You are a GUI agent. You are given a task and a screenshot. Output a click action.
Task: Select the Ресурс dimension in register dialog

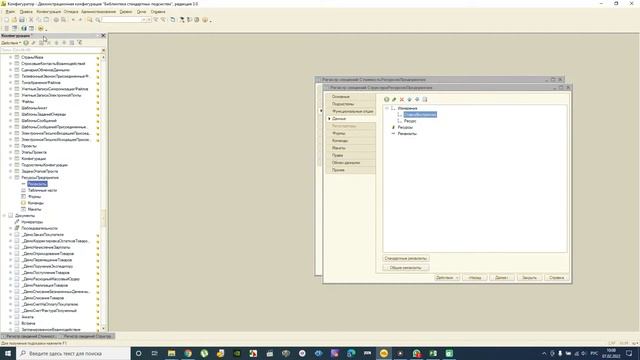click(x=410, y=121)
